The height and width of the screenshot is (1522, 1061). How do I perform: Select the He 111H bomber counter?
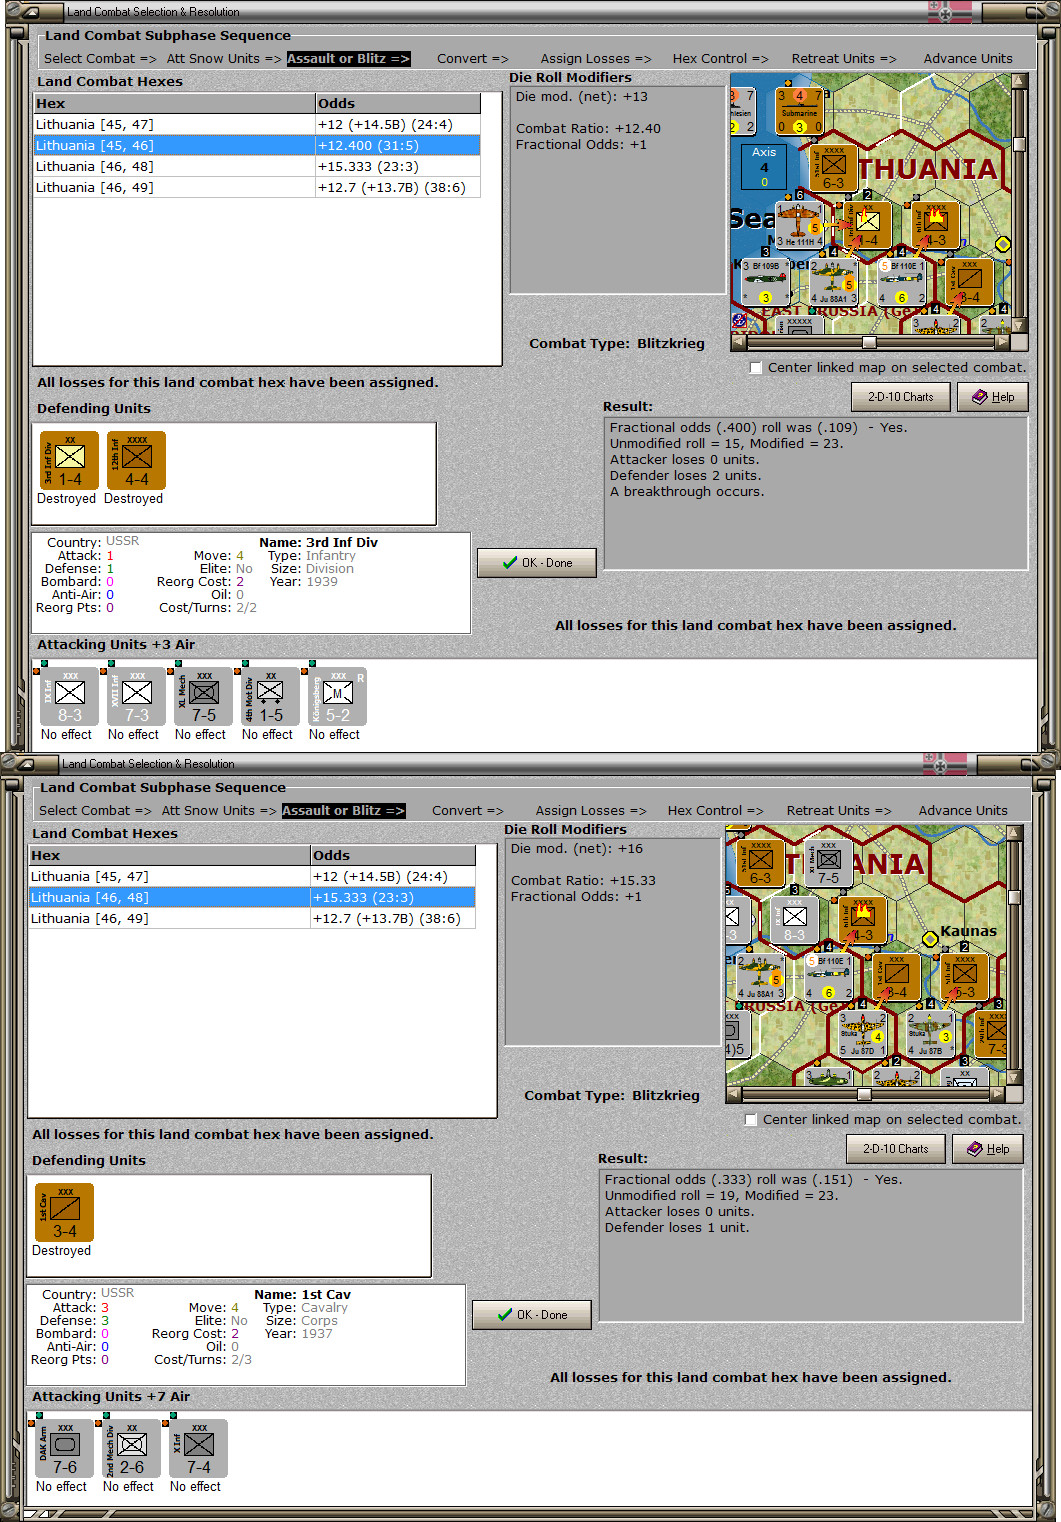click(x=799, y=224)
